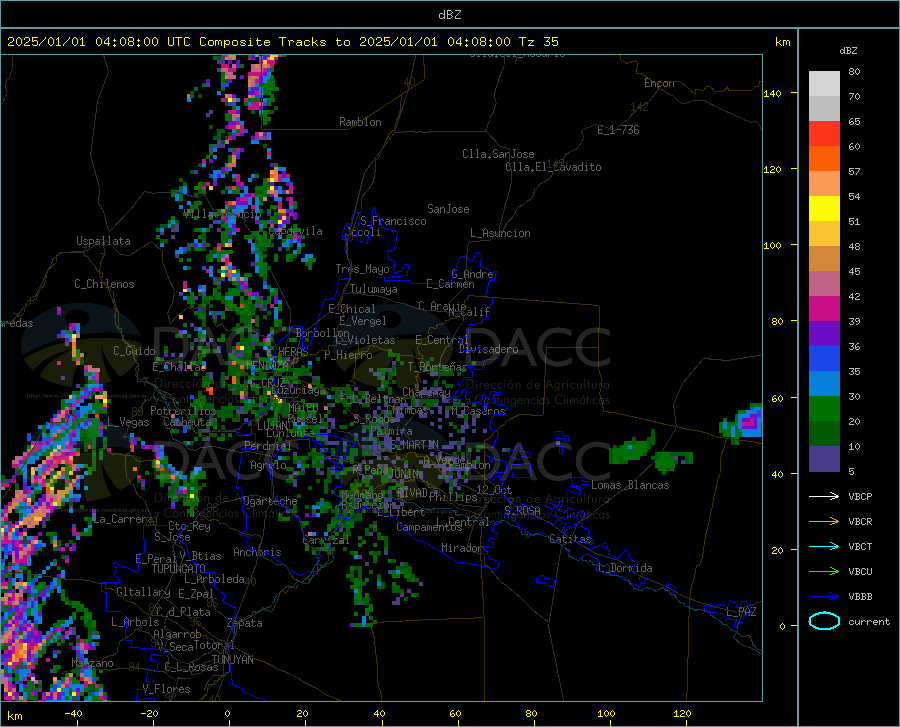Click the 'Divisadero' map label
900x727 pixels.
[488, 349]
